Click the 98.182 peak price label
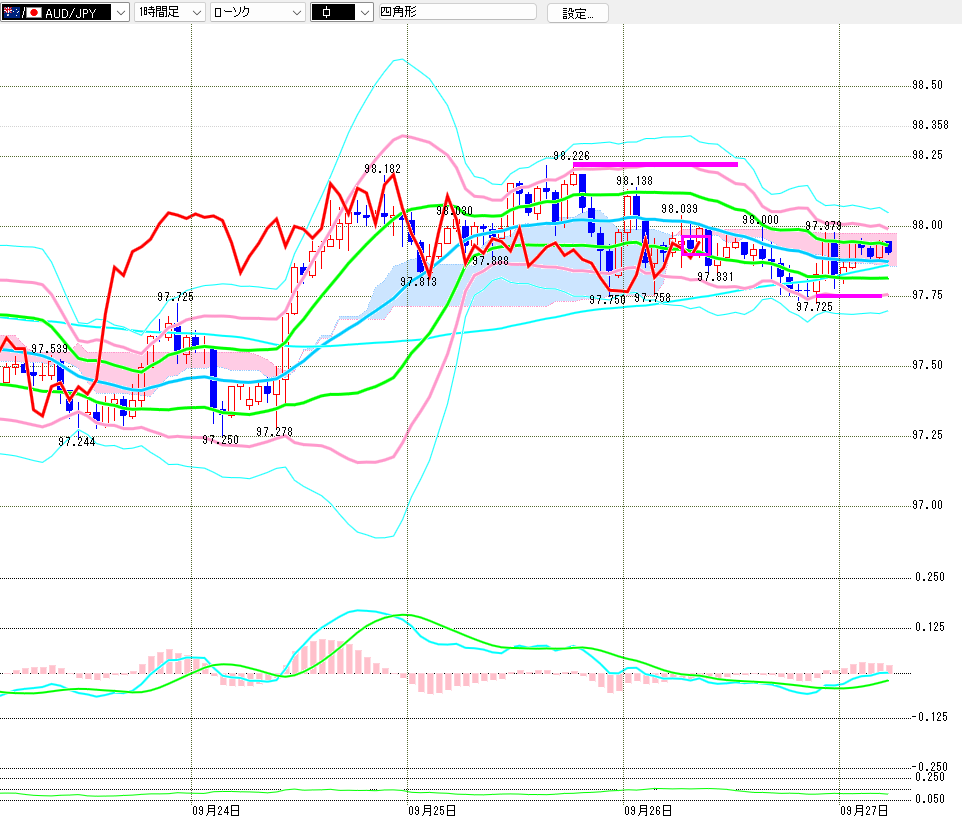Viewport: 962px width, 818px height. [x=382, y=170]
